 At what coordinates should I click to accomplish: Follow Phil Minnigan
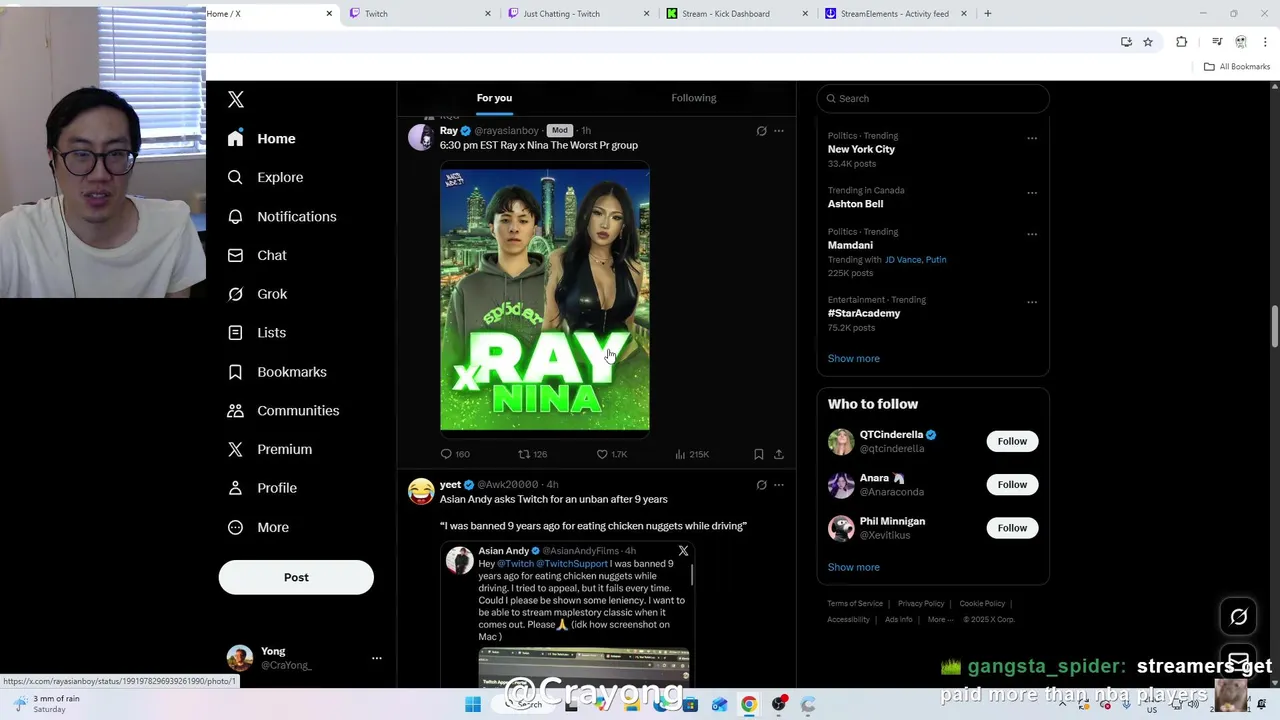(x=1012, y=528)
